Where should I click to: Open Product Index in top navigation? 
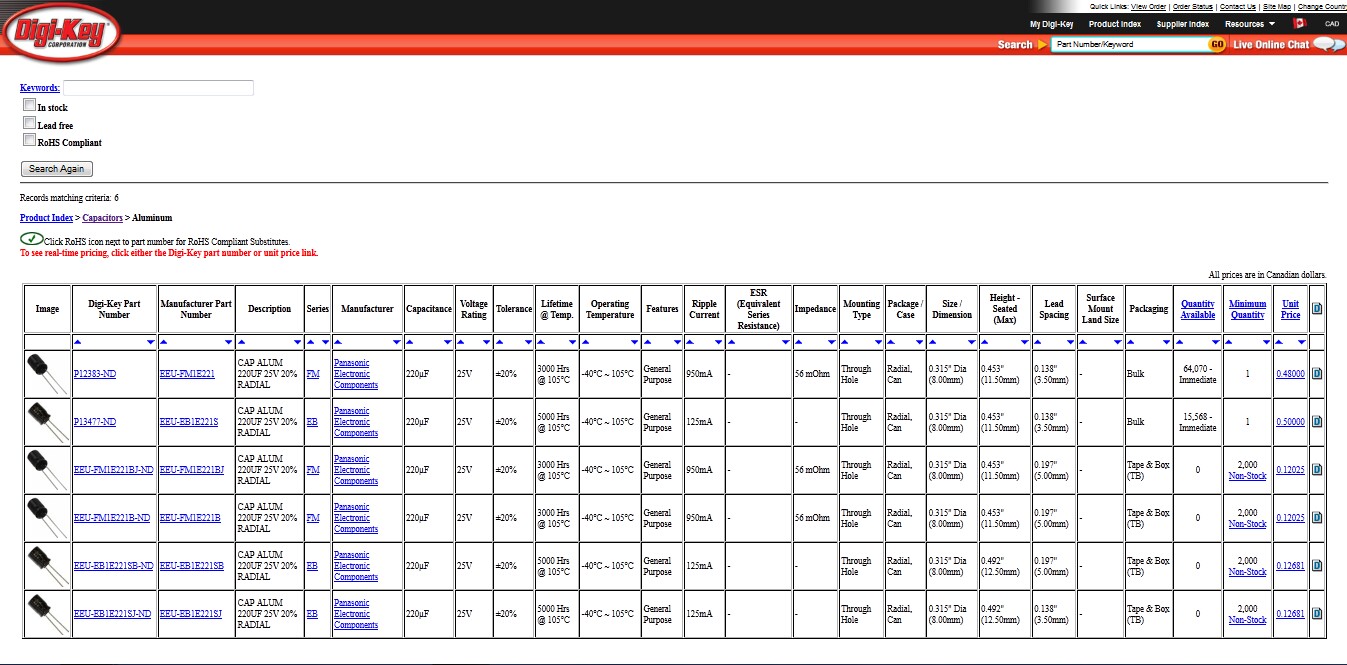tap(1114, 24)
